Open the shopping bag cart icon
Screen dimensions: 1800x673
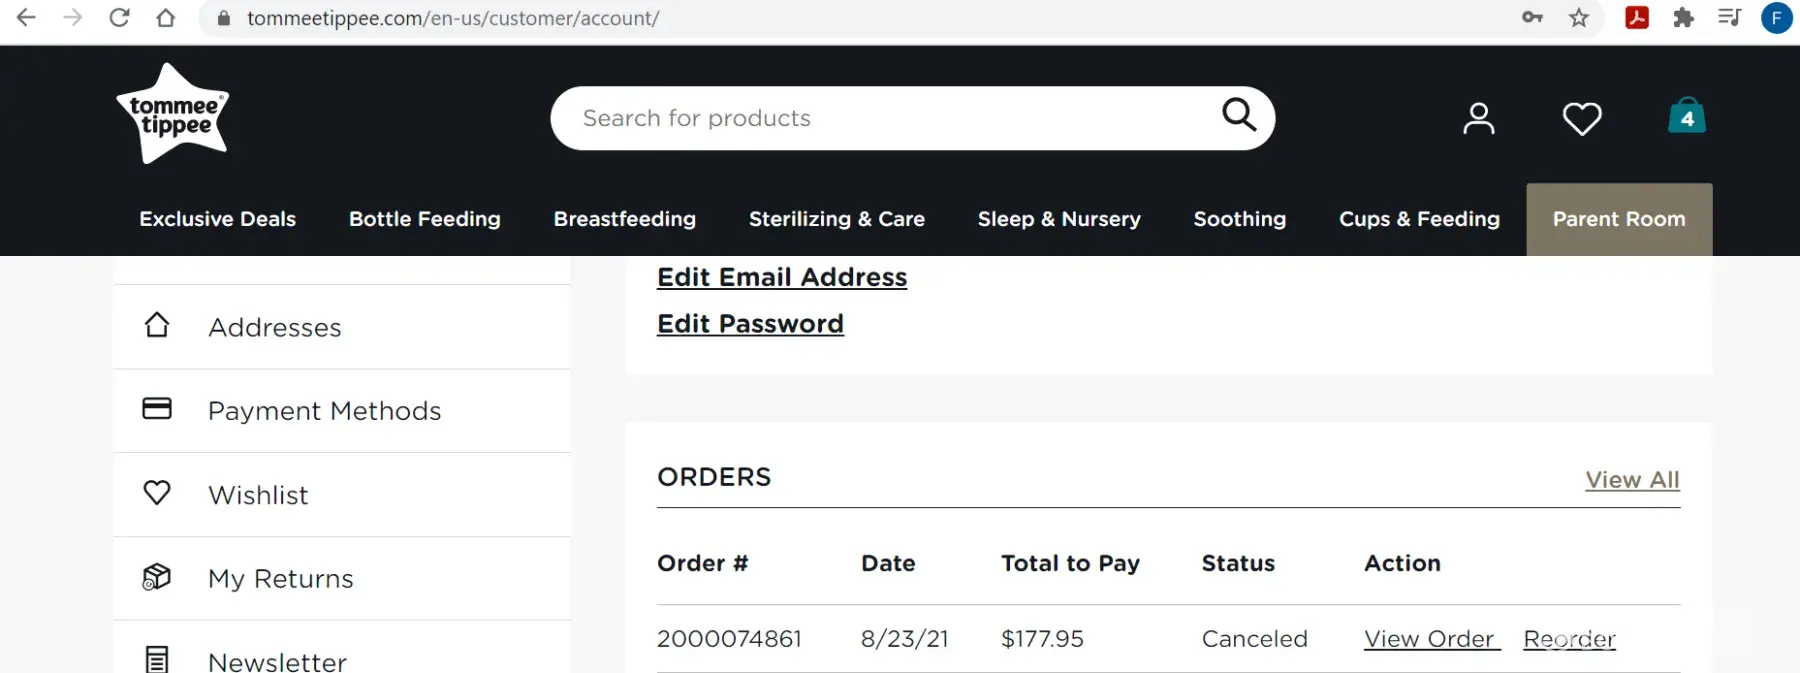point(1687,117)
